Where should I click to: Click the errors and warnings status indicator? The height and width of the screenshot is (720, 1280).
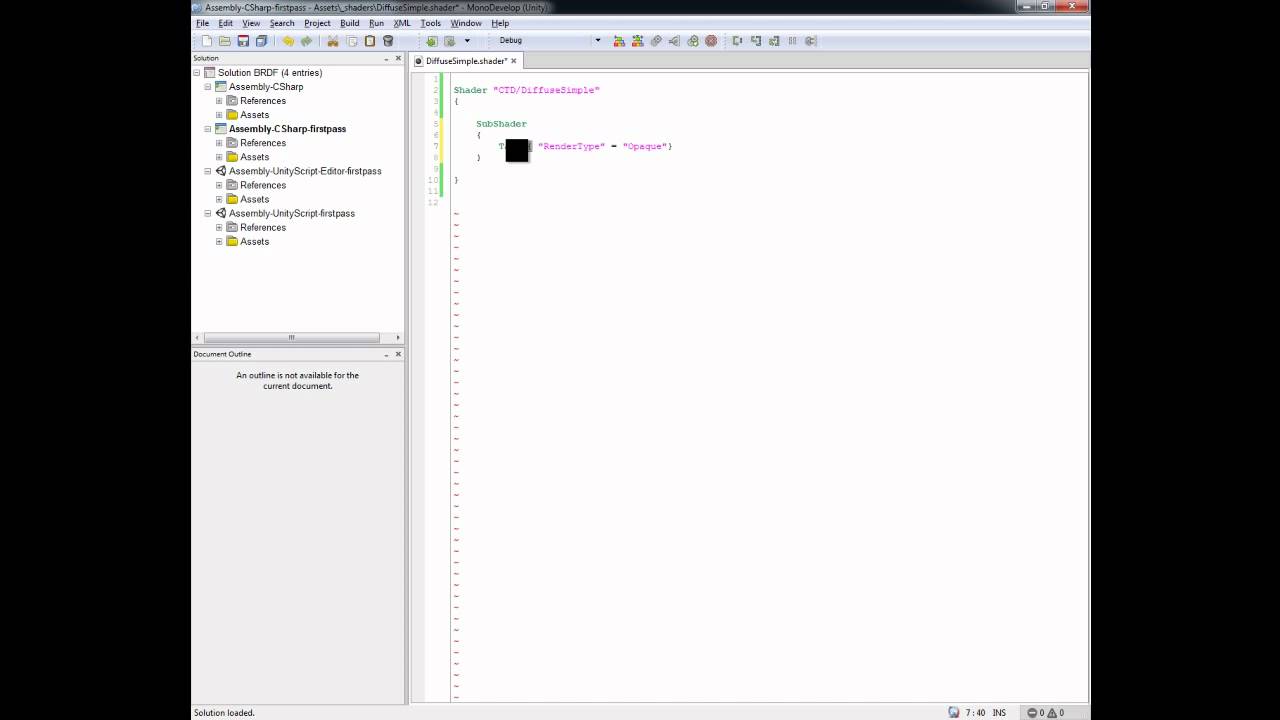click(x=1045, y=713)
